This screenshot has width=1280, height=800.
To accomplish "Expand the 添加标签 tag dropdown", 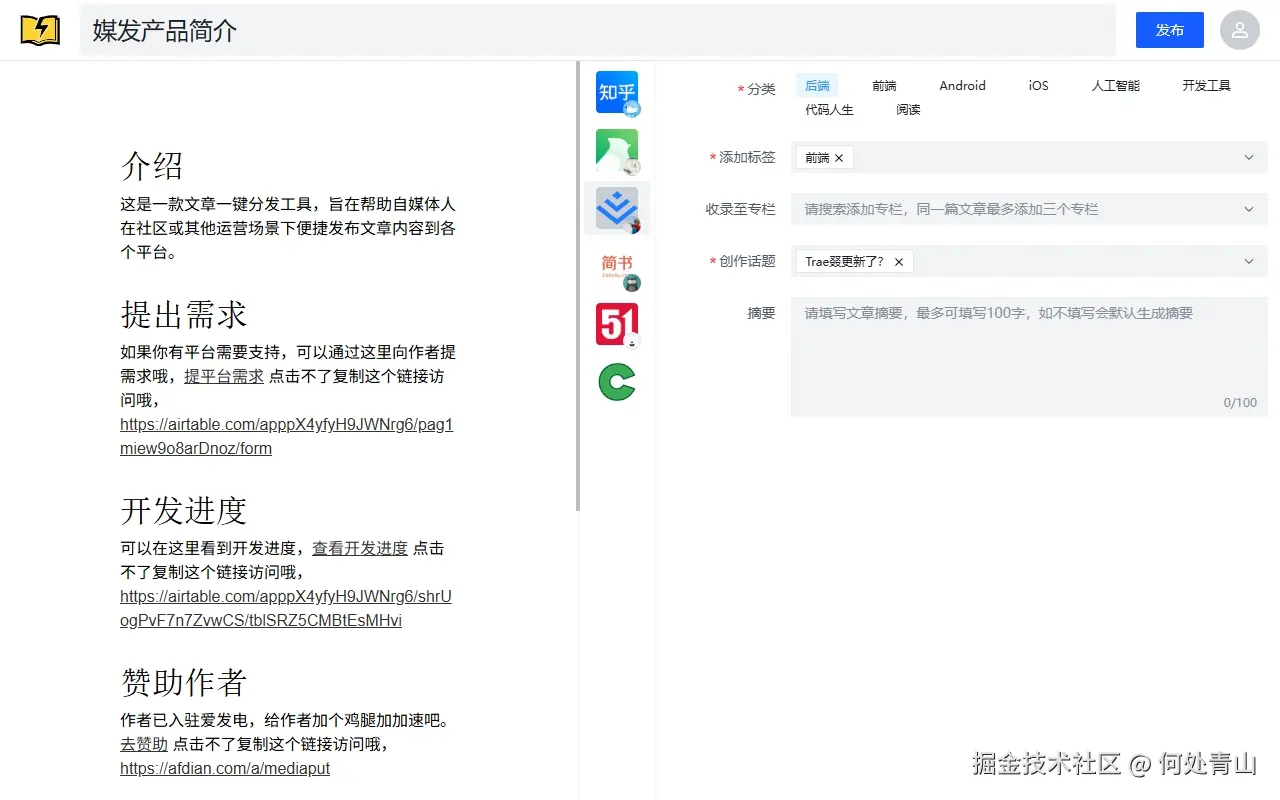I will tap(1248, 157).
